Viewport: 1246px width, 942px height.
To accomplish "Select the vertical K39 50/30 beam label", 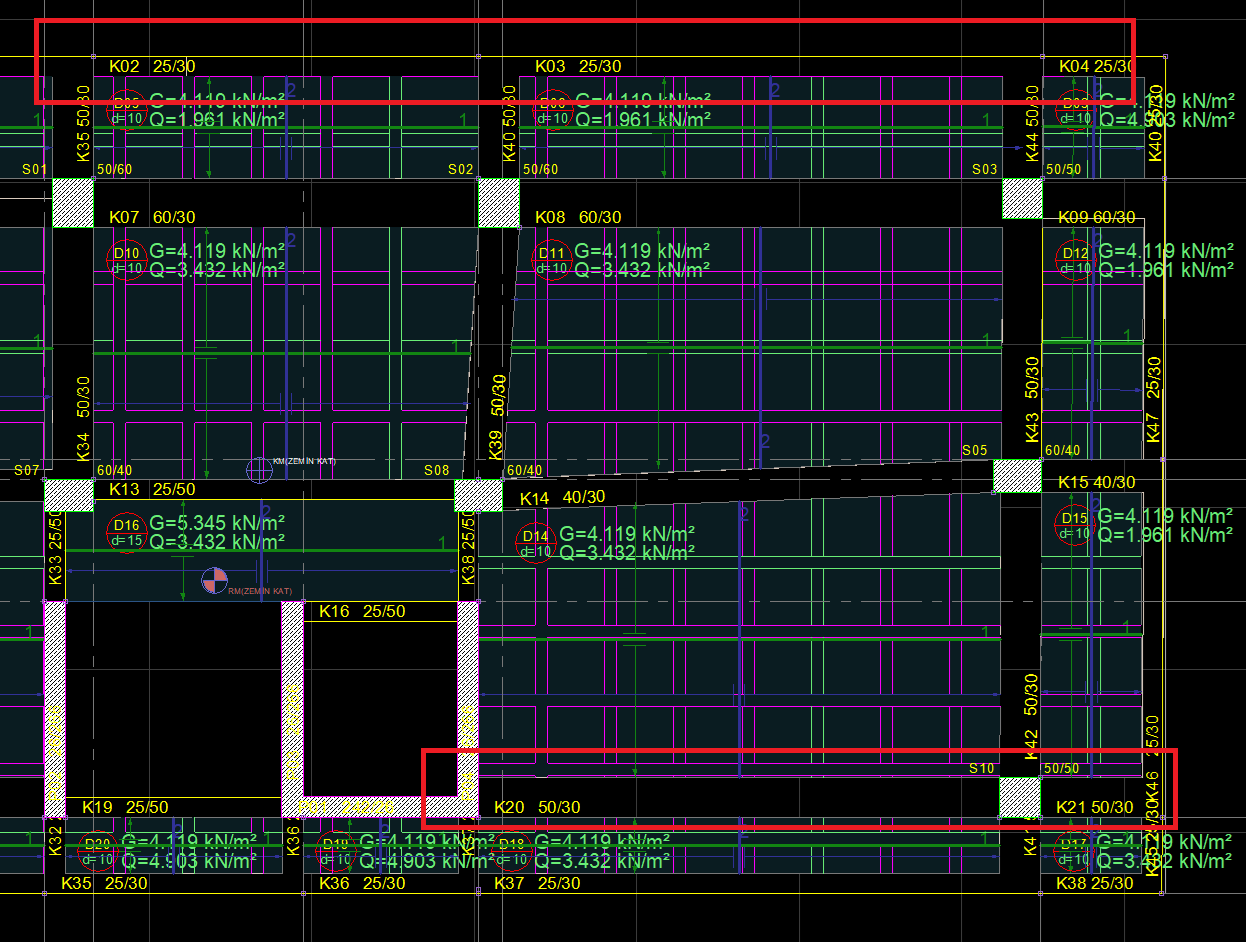I will tap(496, 418).
